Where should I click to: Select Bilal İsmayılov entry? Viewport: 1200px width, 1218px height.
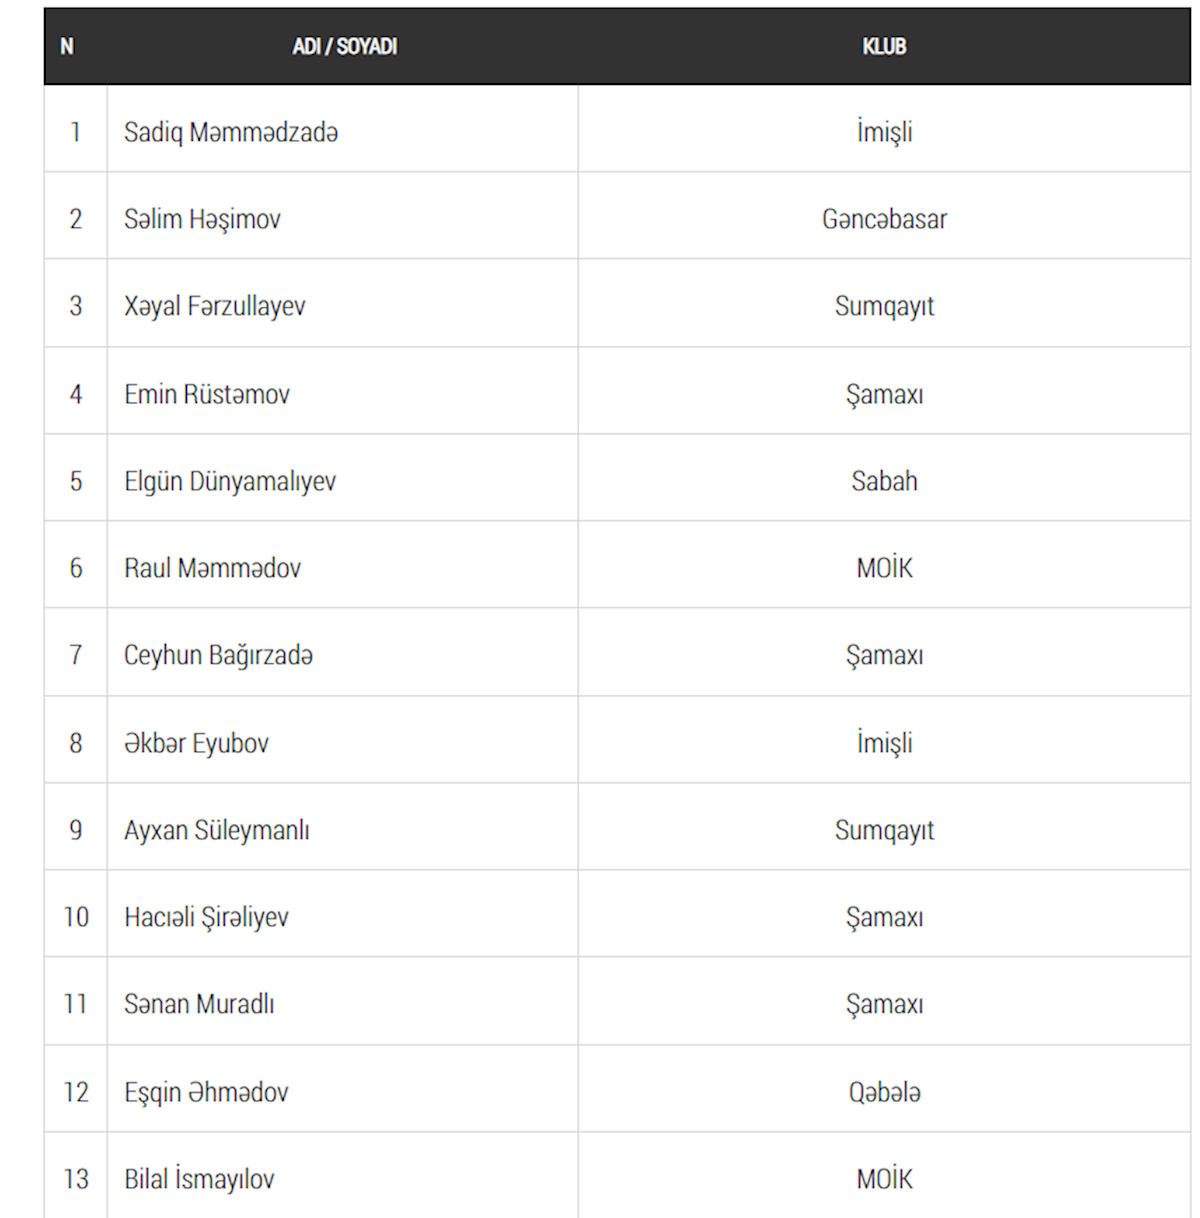199,1179
